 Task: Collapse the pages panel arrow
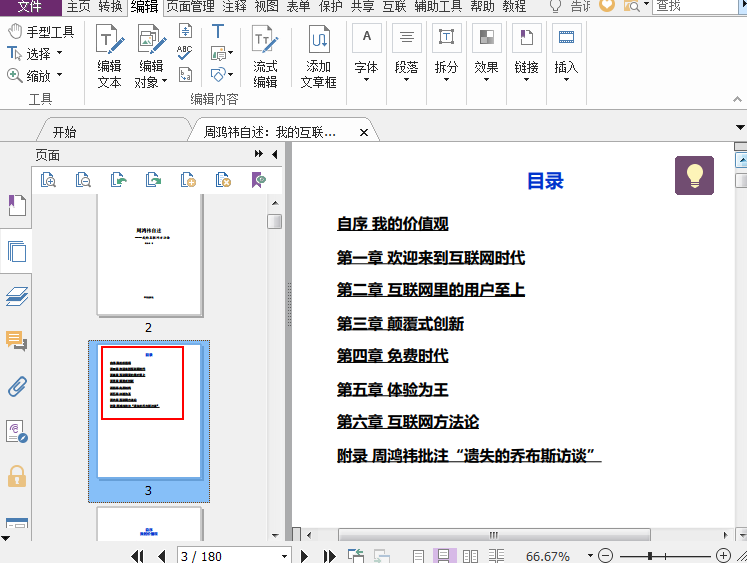[274, 154]
